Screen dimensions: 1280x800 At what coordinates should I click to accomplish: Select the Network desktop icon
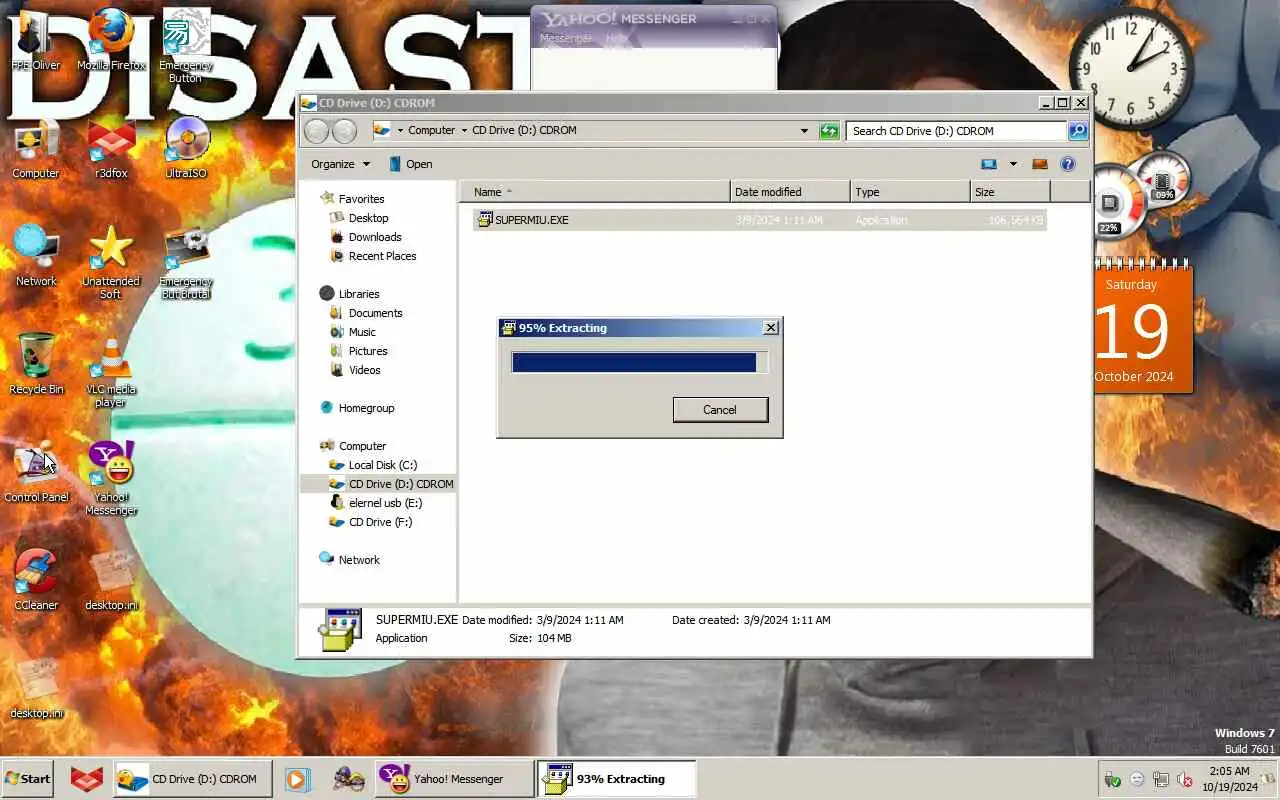coord(36,257)
